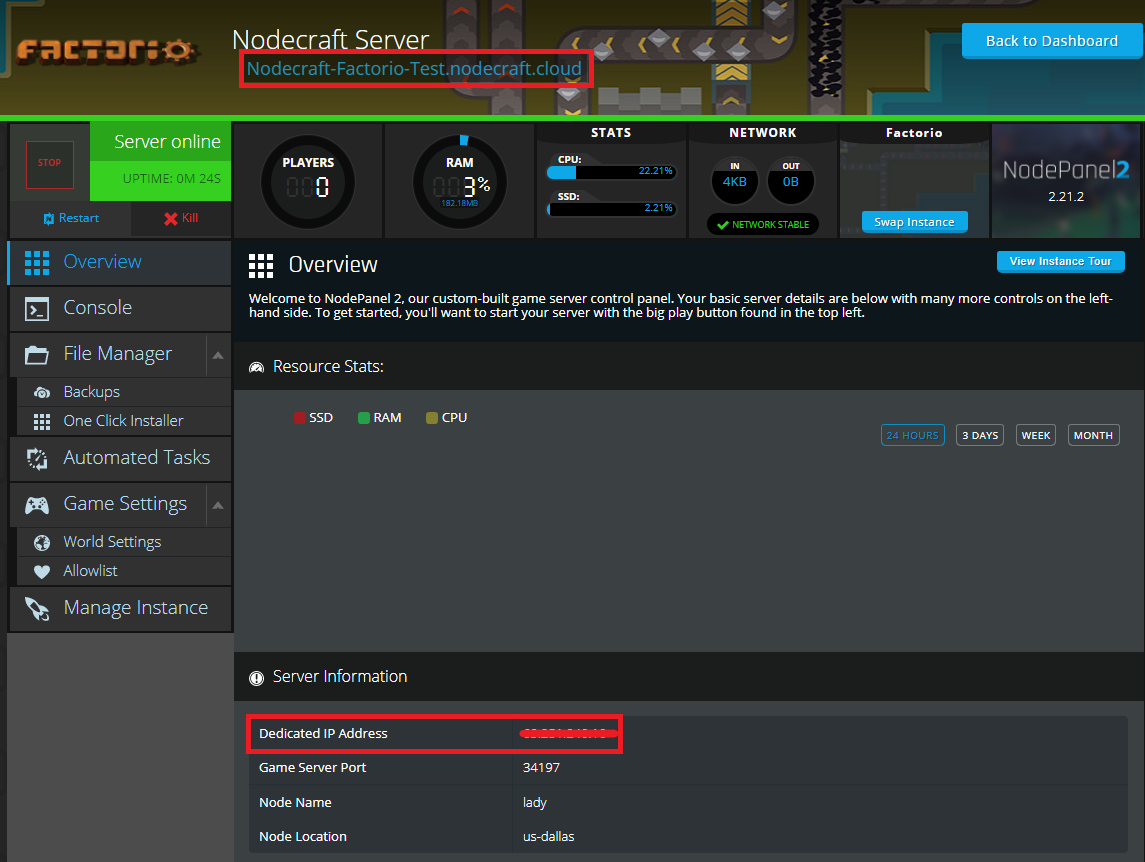The height and width of the screenshot is (862, 1145).
Task: Click the Backups eye icon
Action: (40, 391)
